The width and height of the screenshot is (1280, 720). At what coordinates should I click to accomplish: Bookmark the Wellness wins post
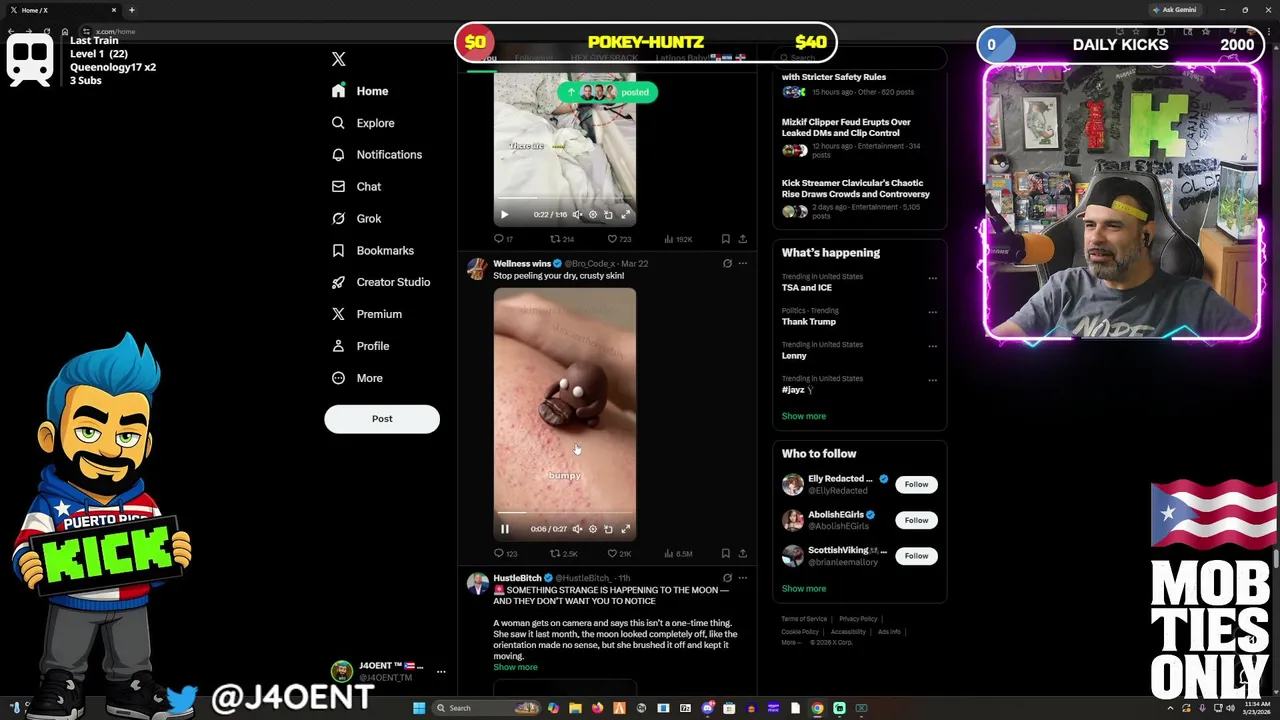click(725, 553)
